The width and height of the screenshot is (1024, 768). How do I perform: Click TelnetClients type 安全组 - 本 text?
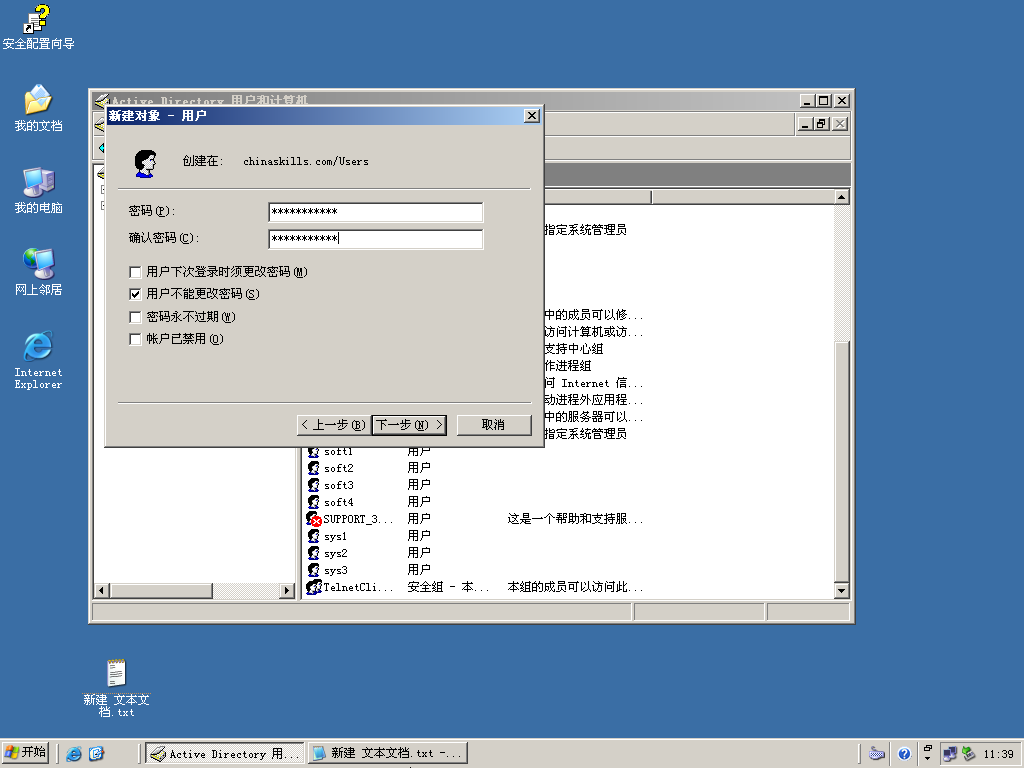[448, 587]
